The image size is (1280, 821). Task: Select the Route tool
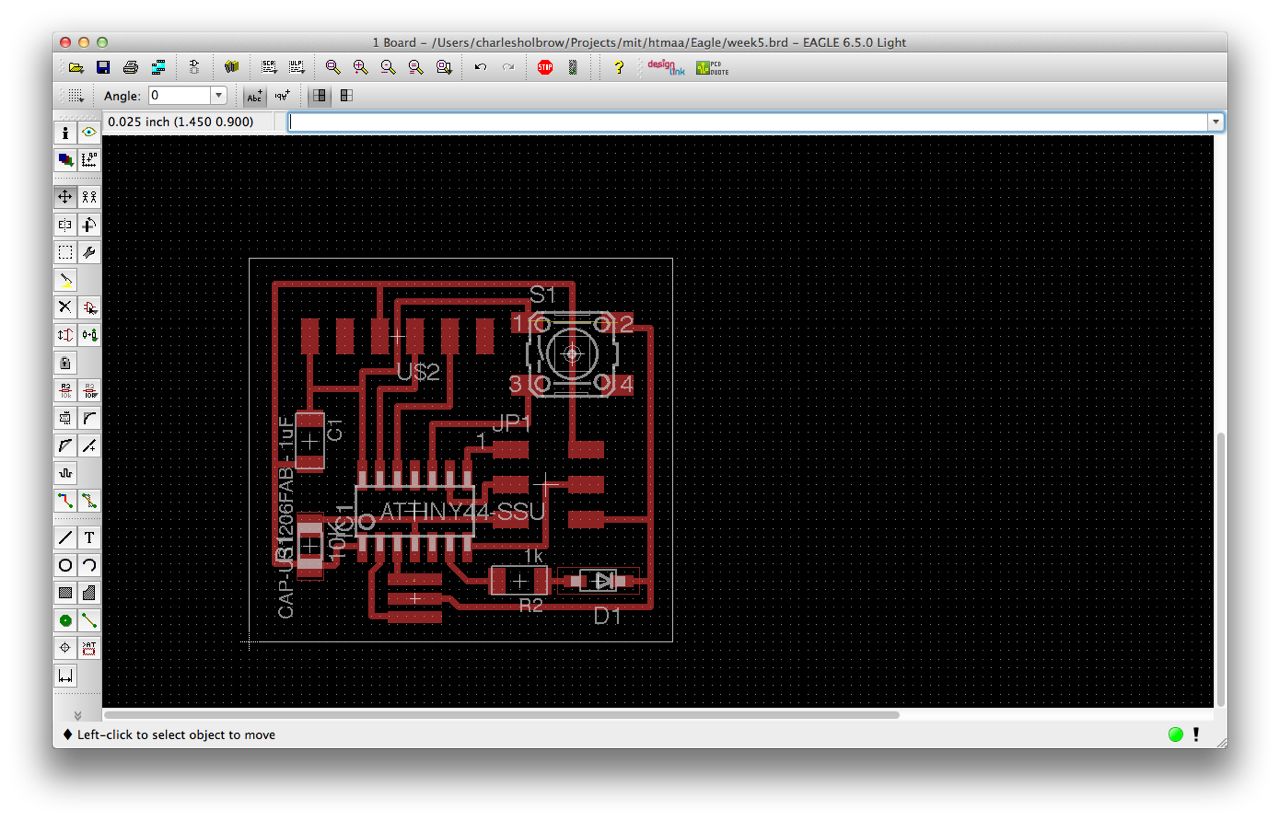[x=65, y=501]
